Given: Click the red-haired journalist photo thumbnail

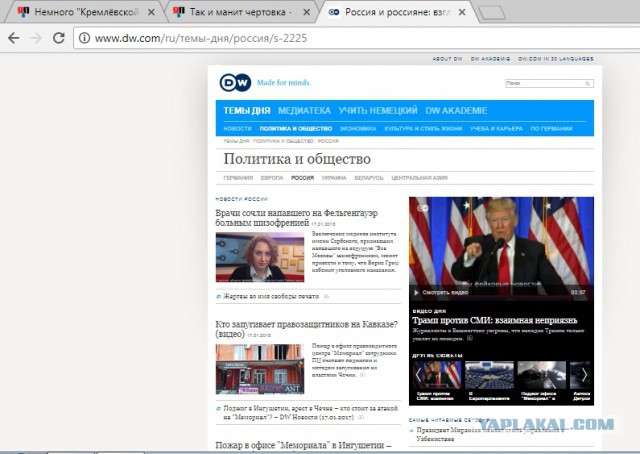Looking at the screenshot, I should [x=260, y=257].
